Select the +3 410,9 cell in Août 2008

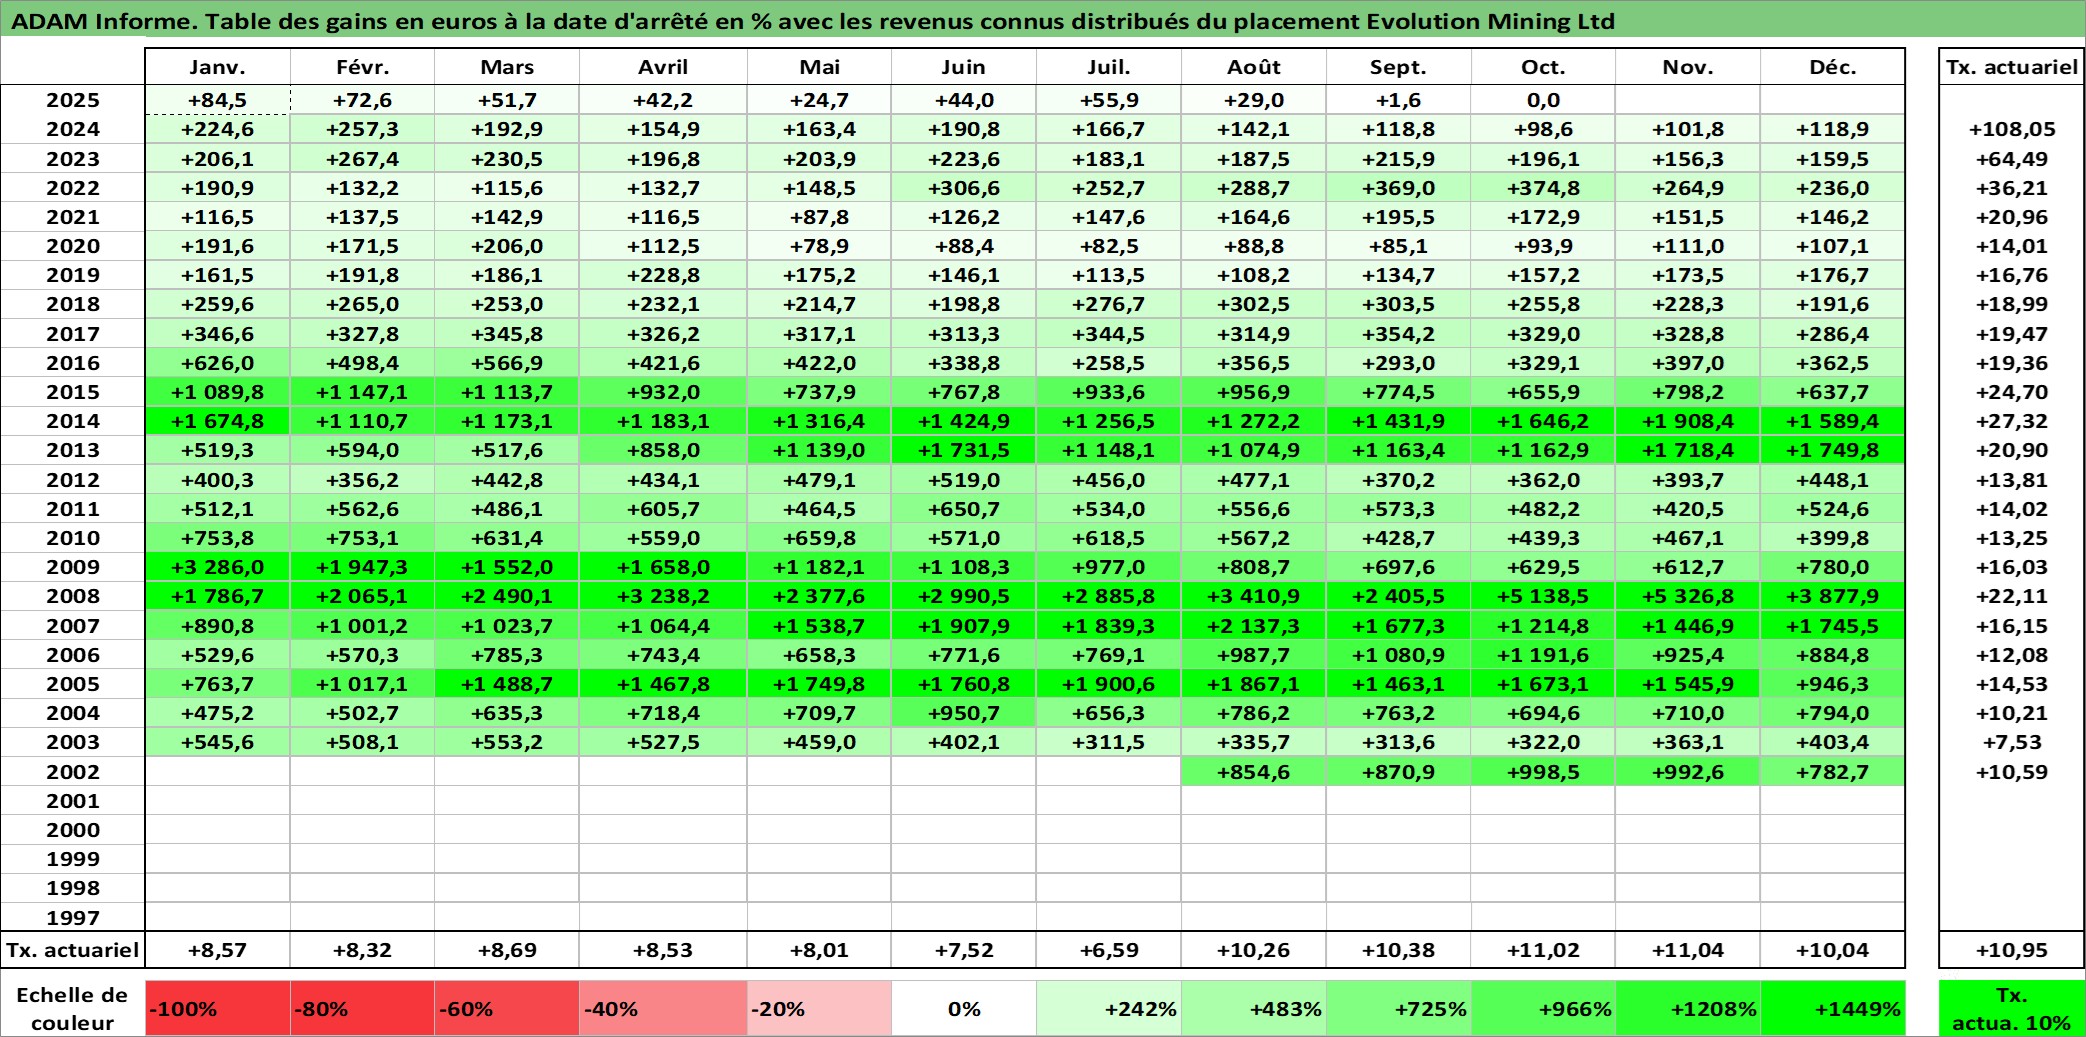(1253, 596)
